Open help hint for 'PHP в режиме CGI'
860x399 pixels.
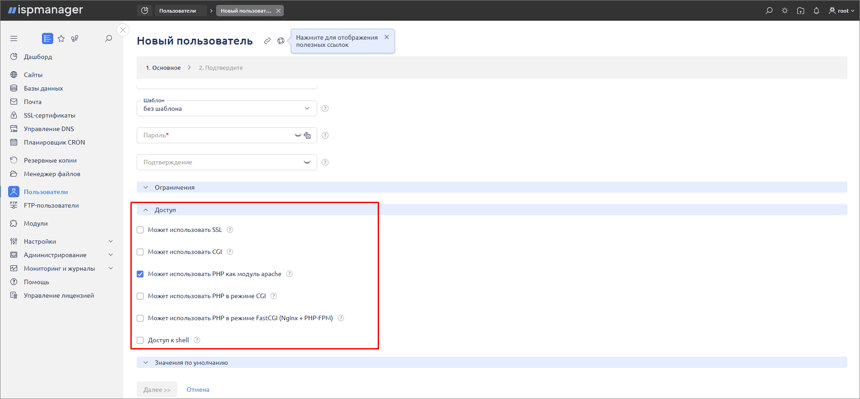point(274,296)
